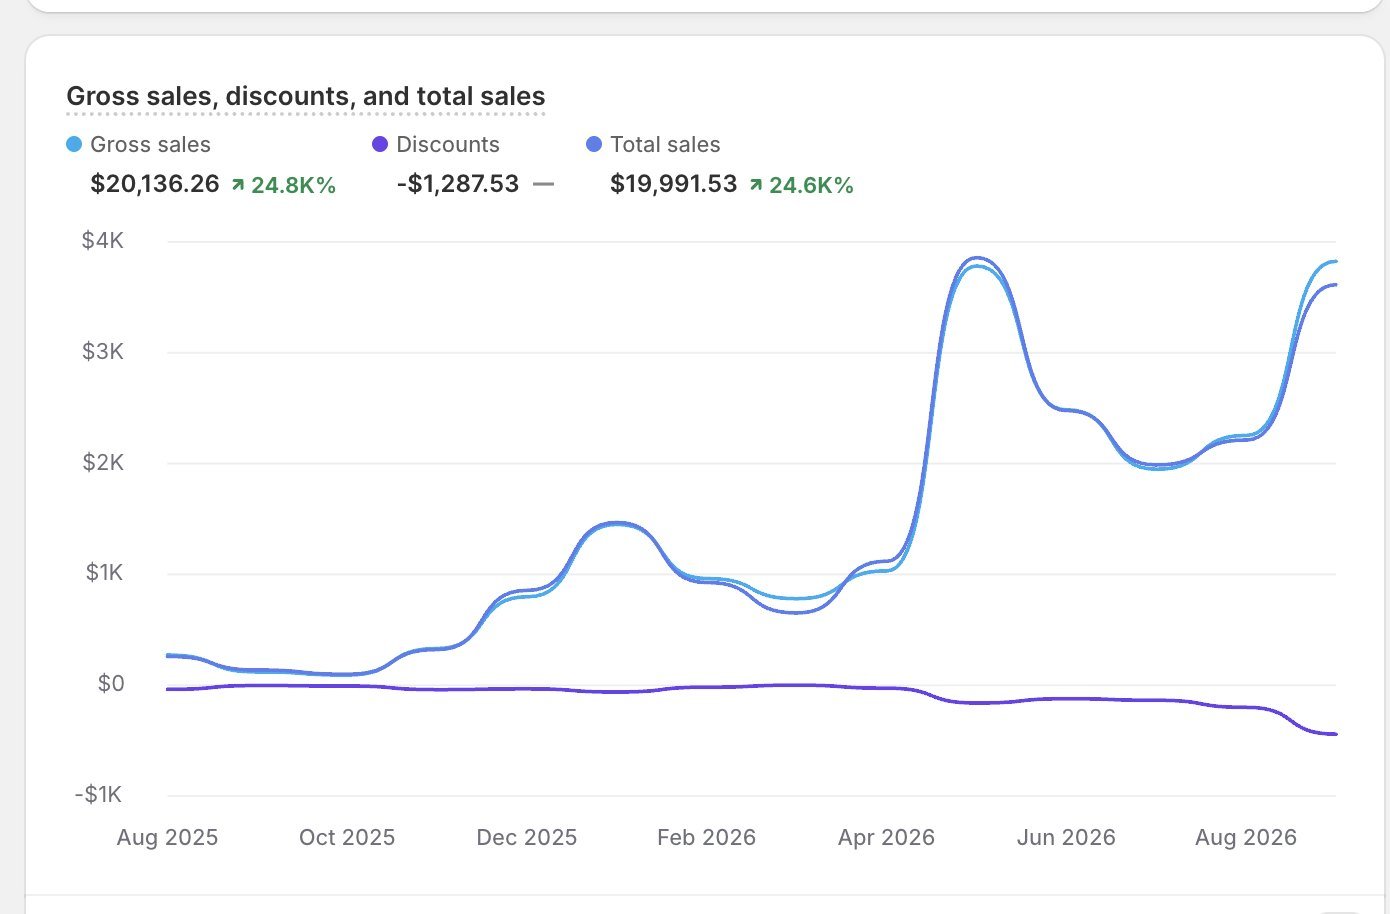Click the Aug 2025 x-axis label
This screenshot has height=914, width=1390.
[x=167, y=838]
